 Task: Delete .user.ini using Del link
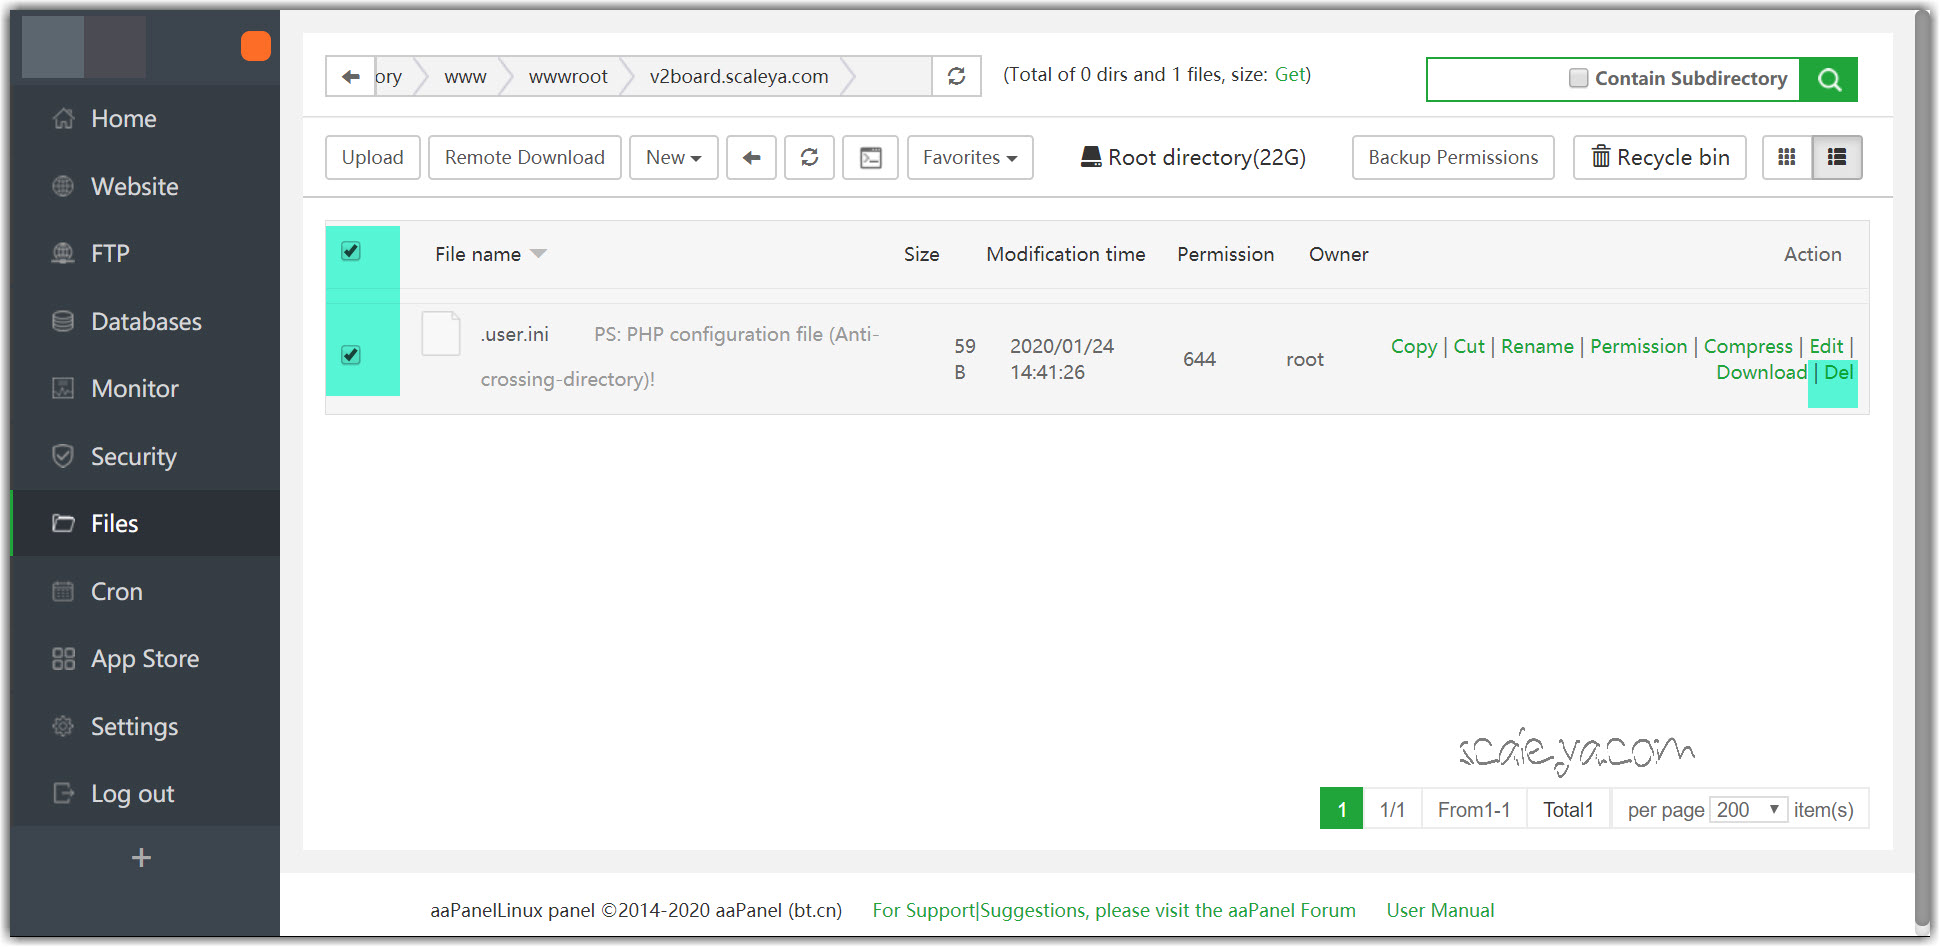pos(1838,373)
